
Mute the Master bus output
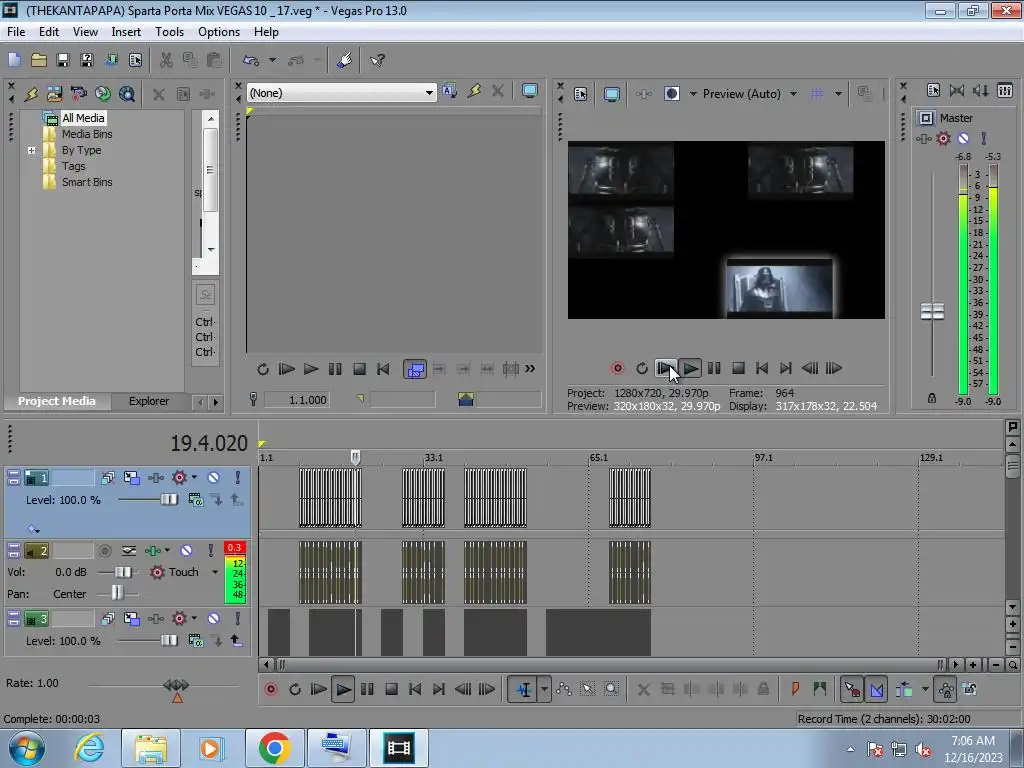963,138
